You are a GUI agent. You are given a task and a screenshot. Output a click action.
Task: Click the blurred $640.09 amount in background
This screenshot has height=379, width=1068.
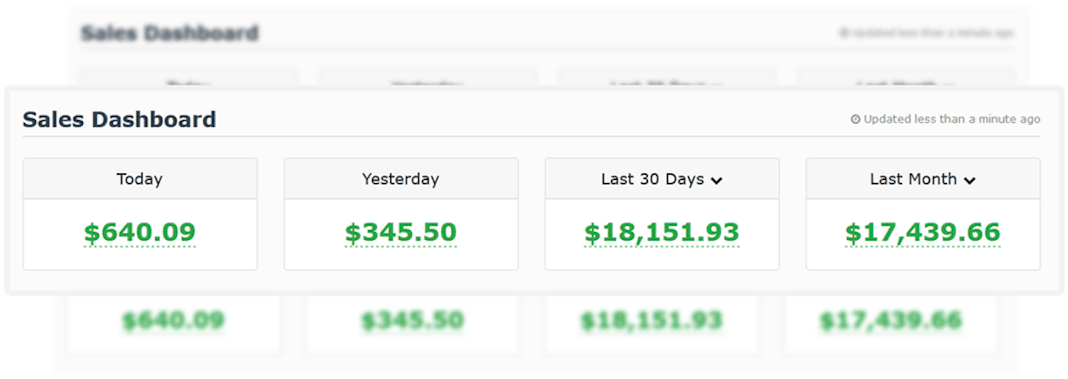click(172, 320)
